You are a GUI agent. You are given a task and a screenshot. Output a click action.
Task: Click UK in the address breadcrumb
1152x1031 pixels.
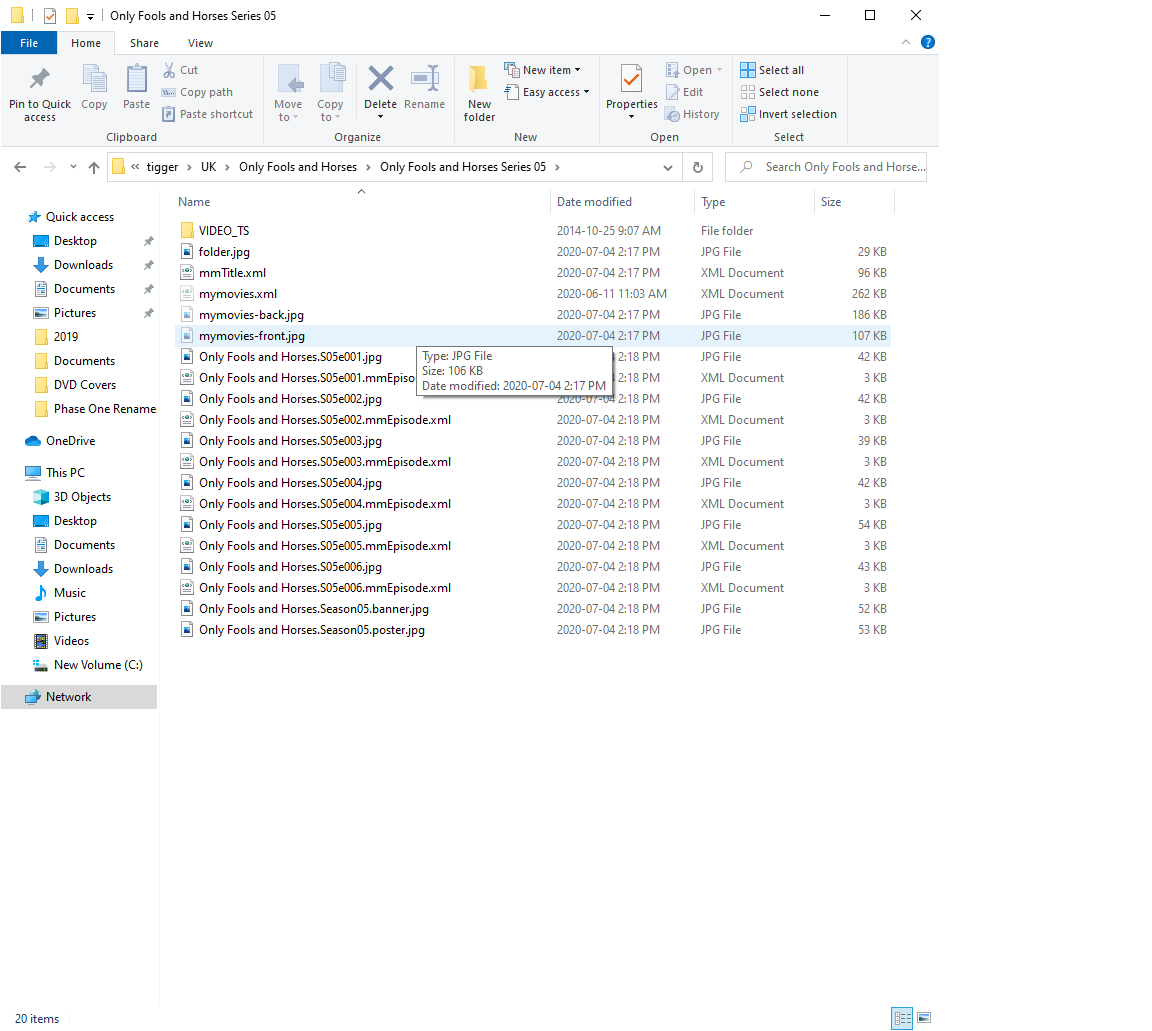click(209, 167)
